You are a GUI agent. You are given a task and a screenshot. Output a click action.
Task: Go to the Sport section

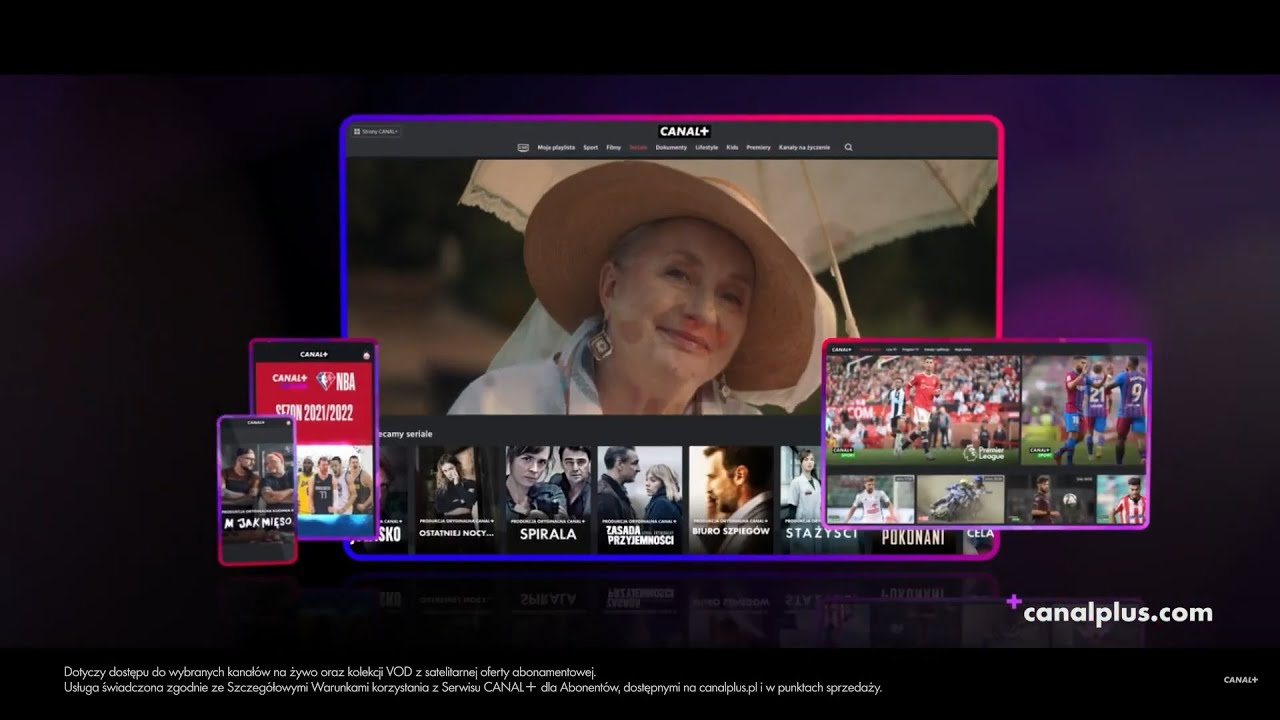click(591, 147)
